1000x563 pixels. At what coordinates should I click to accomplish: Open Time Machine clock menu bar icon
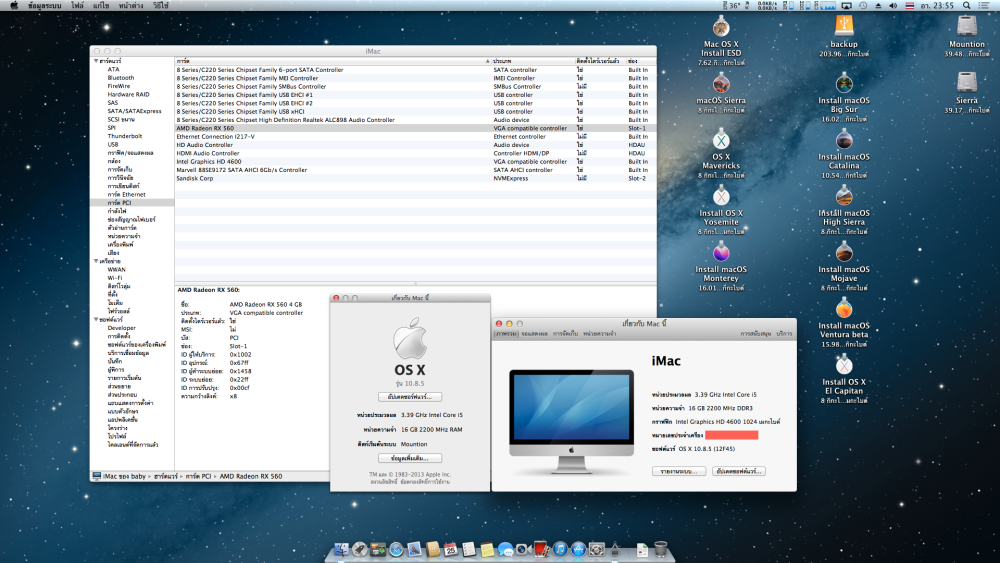click(x=863, y=5)
